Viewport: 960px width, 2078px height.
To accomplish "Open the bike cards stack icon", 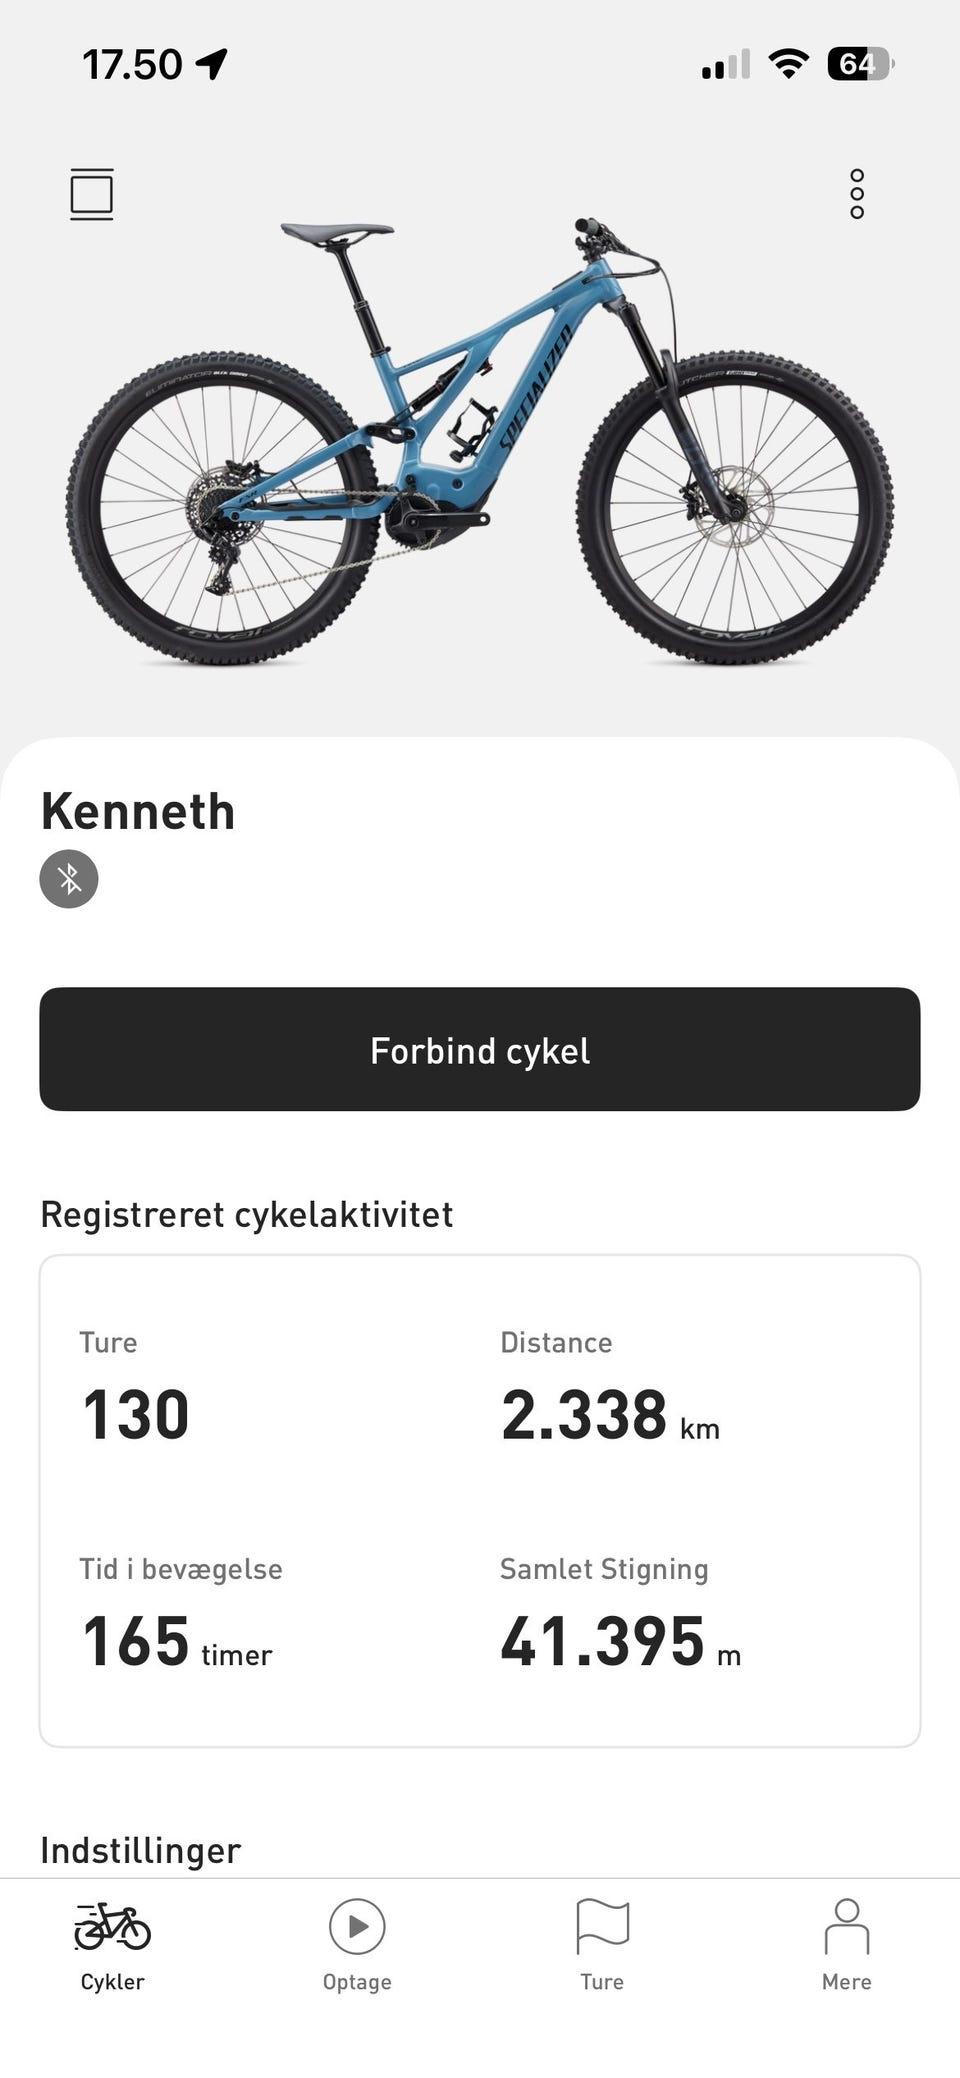I will (91, 194).
